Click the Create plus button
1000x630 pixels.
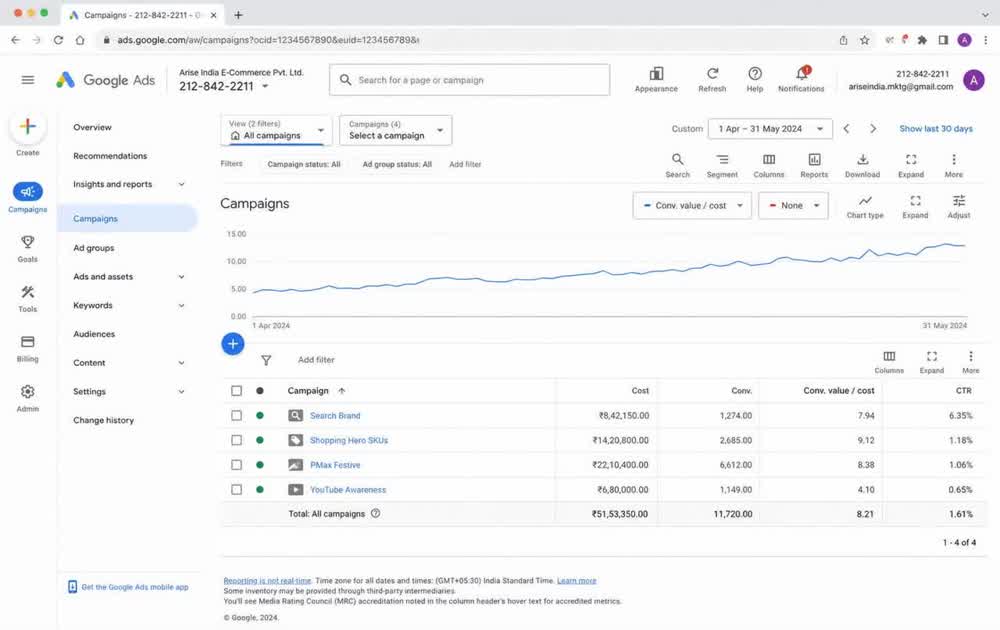[x=27, y=126]
